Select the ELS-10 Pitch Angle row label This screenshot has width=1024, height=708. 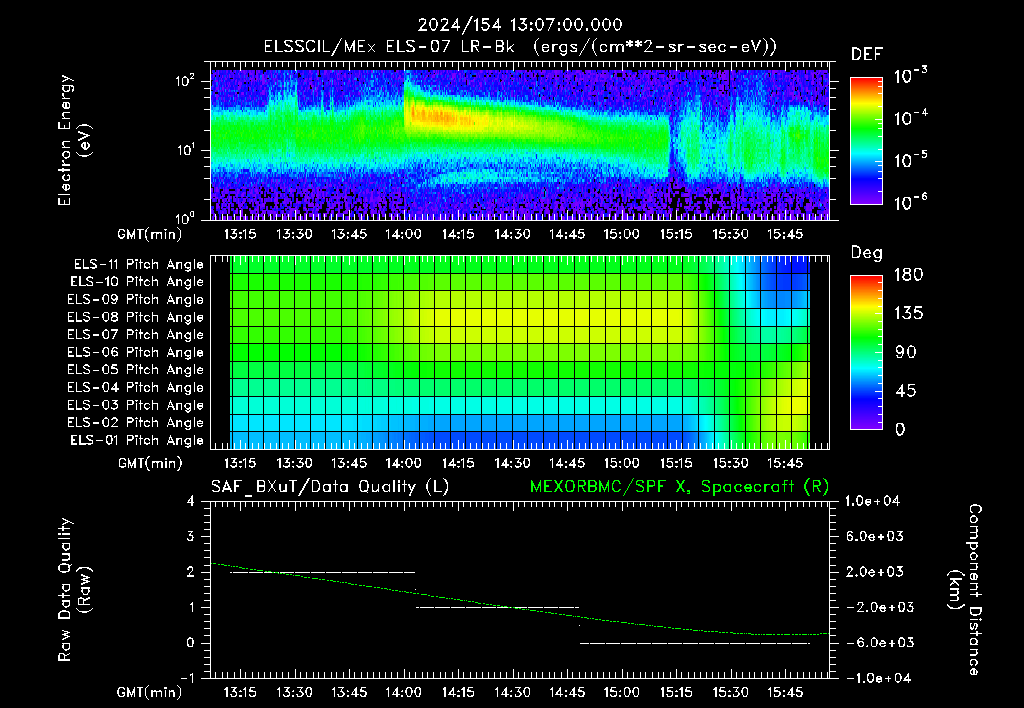coord(137,282)
